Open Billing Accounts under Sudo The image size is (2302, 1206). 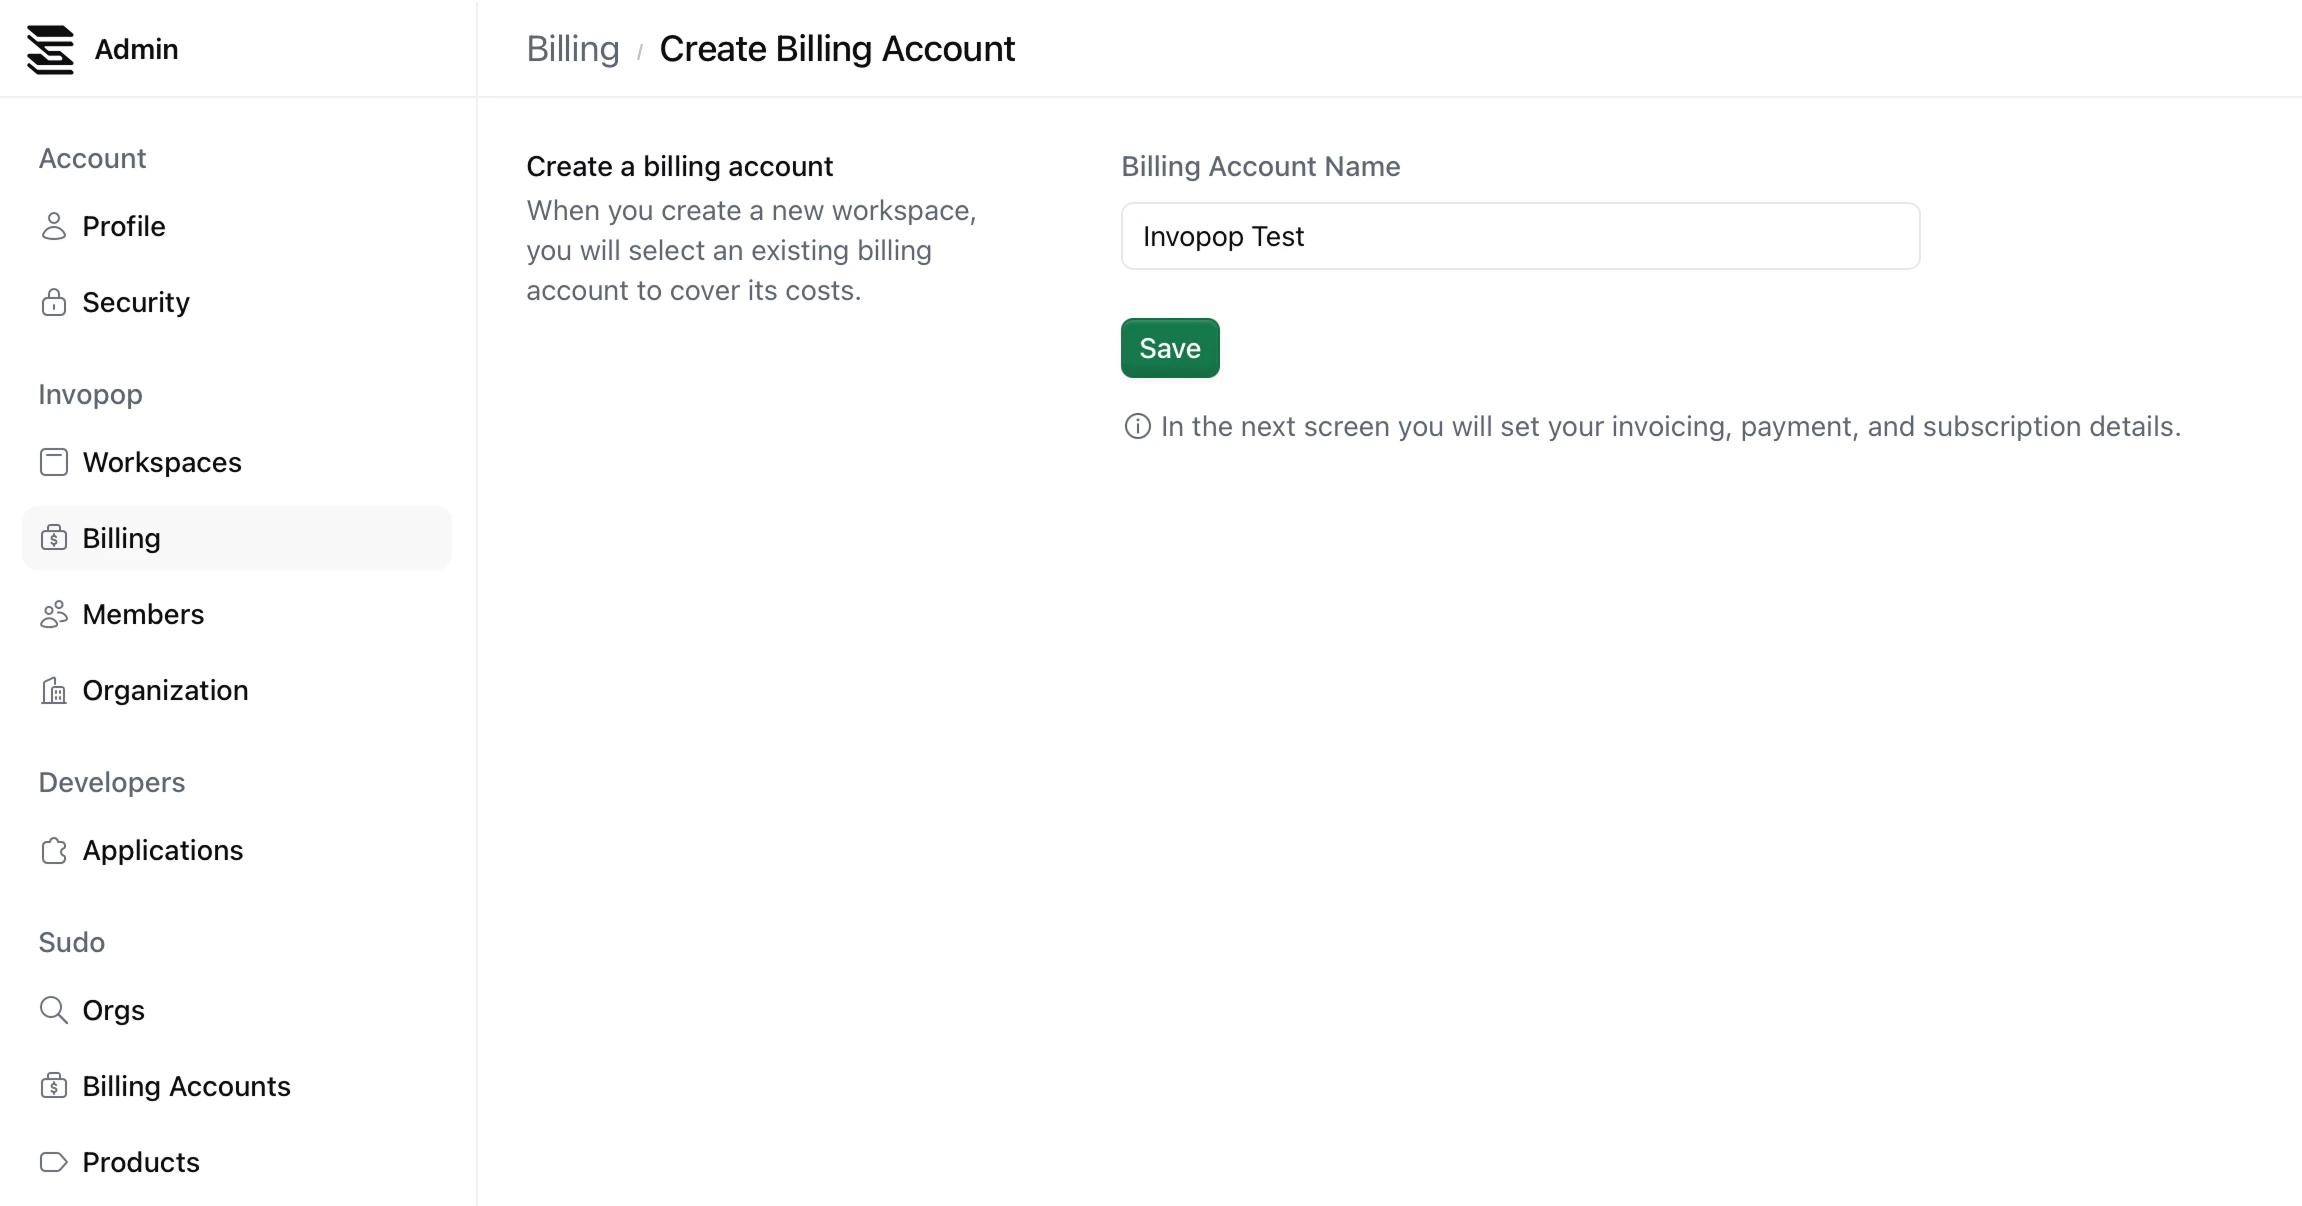(x=186, y=1086)
